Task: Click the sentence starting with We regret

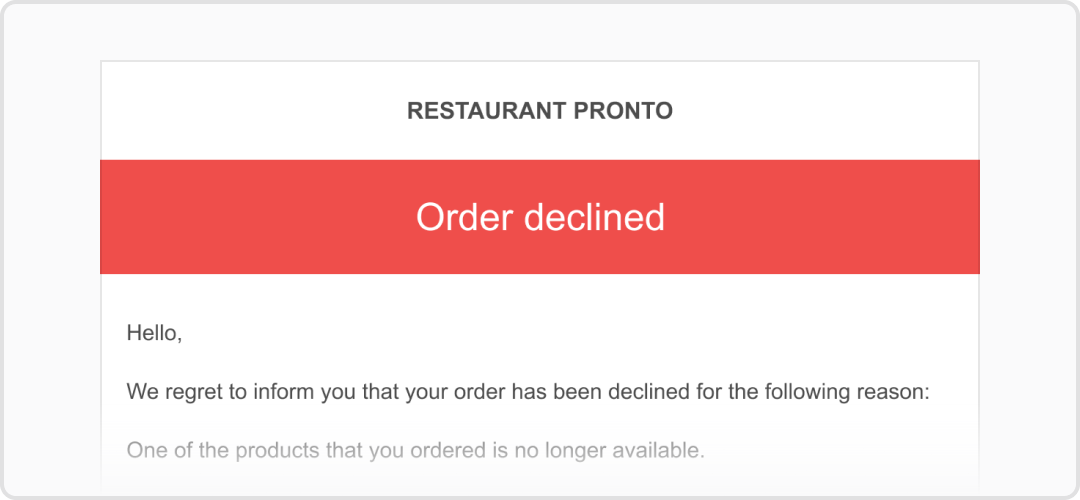Action: [x=528, y=393]
